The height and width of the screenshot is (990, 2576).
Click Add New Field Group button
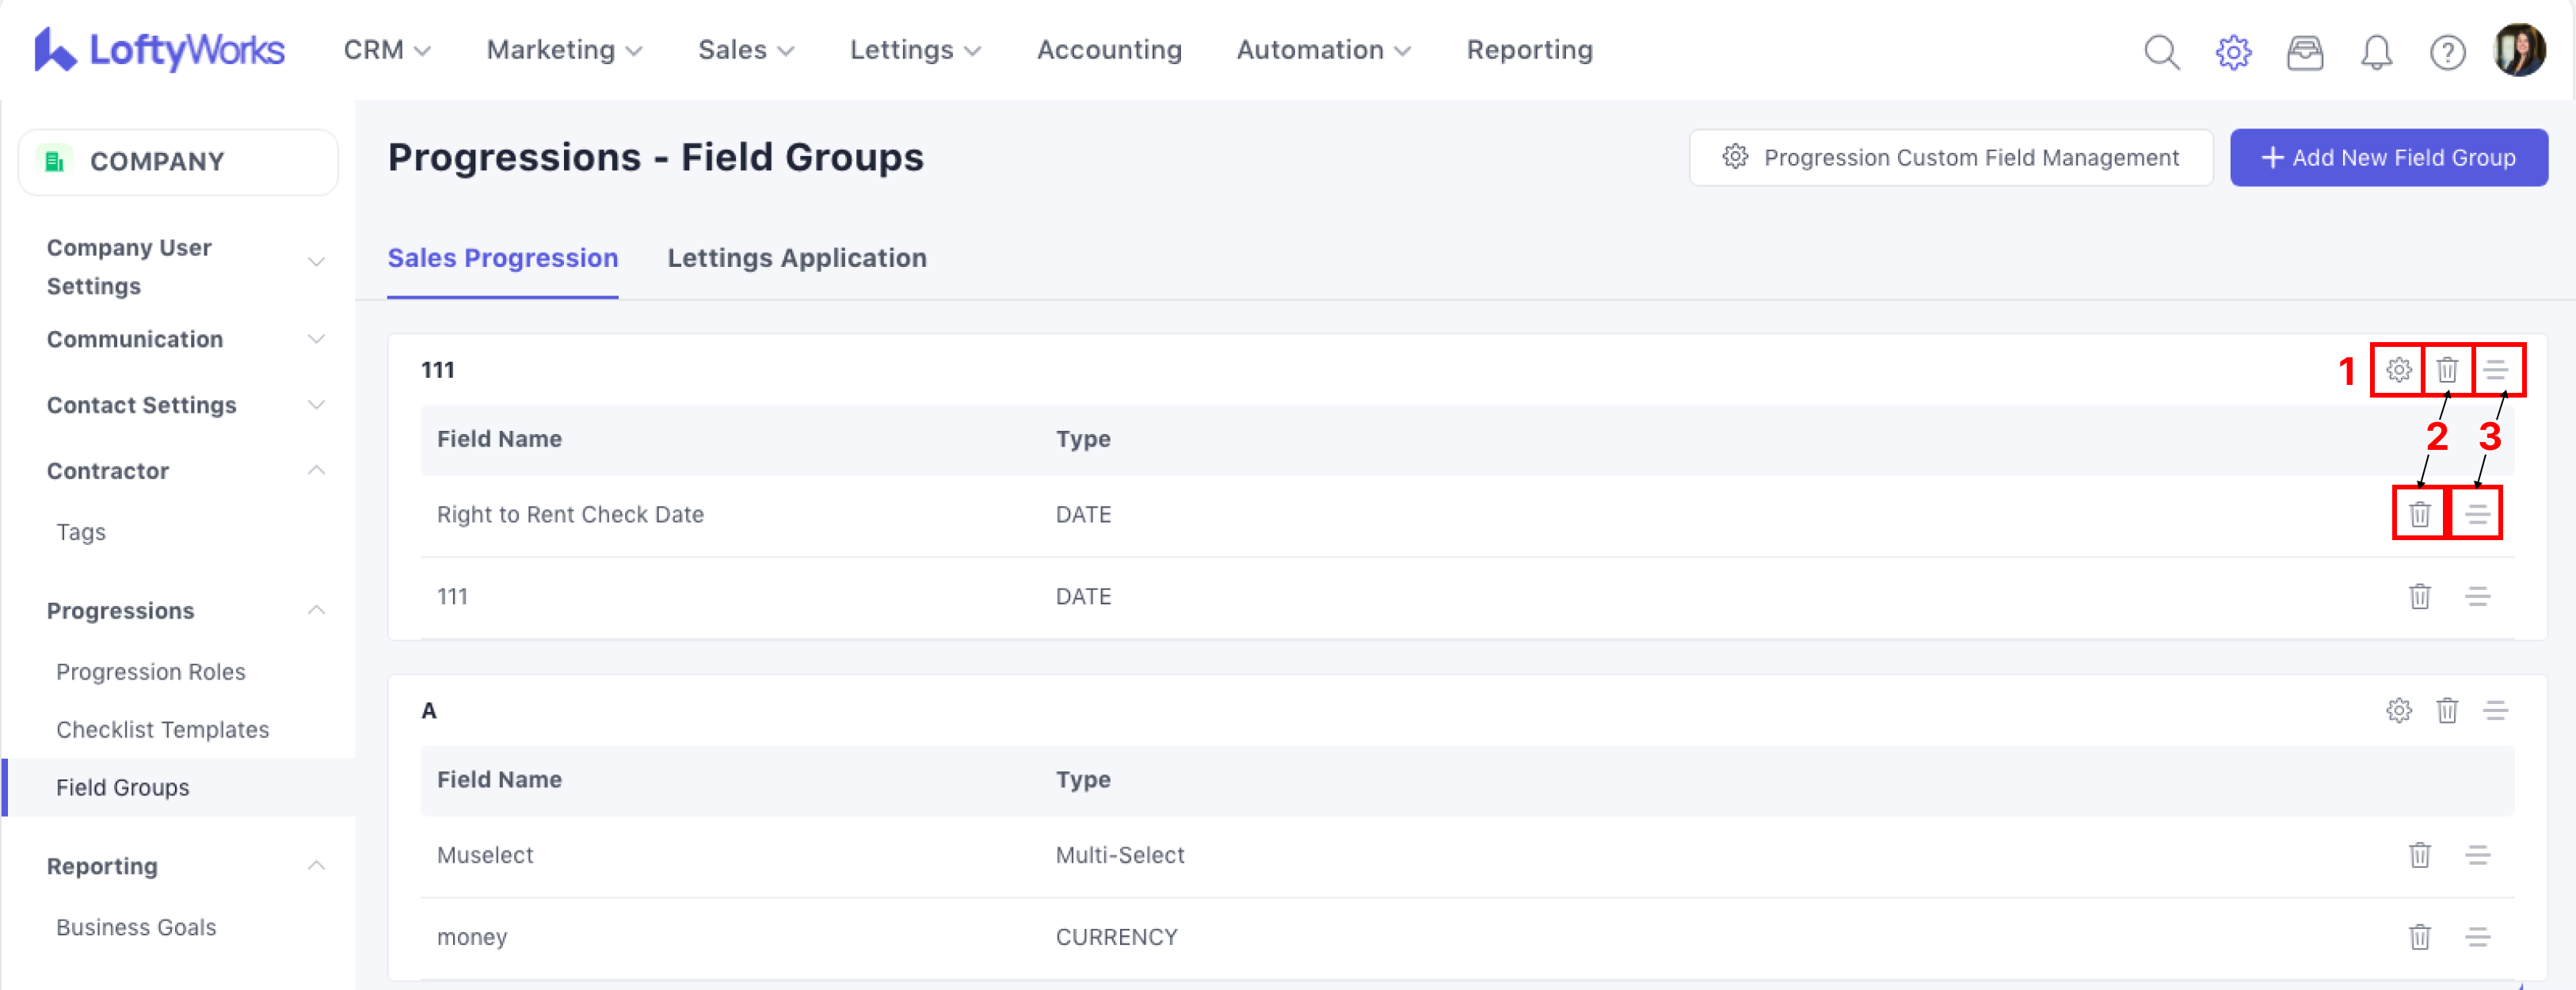click(x=2388, y=158)
